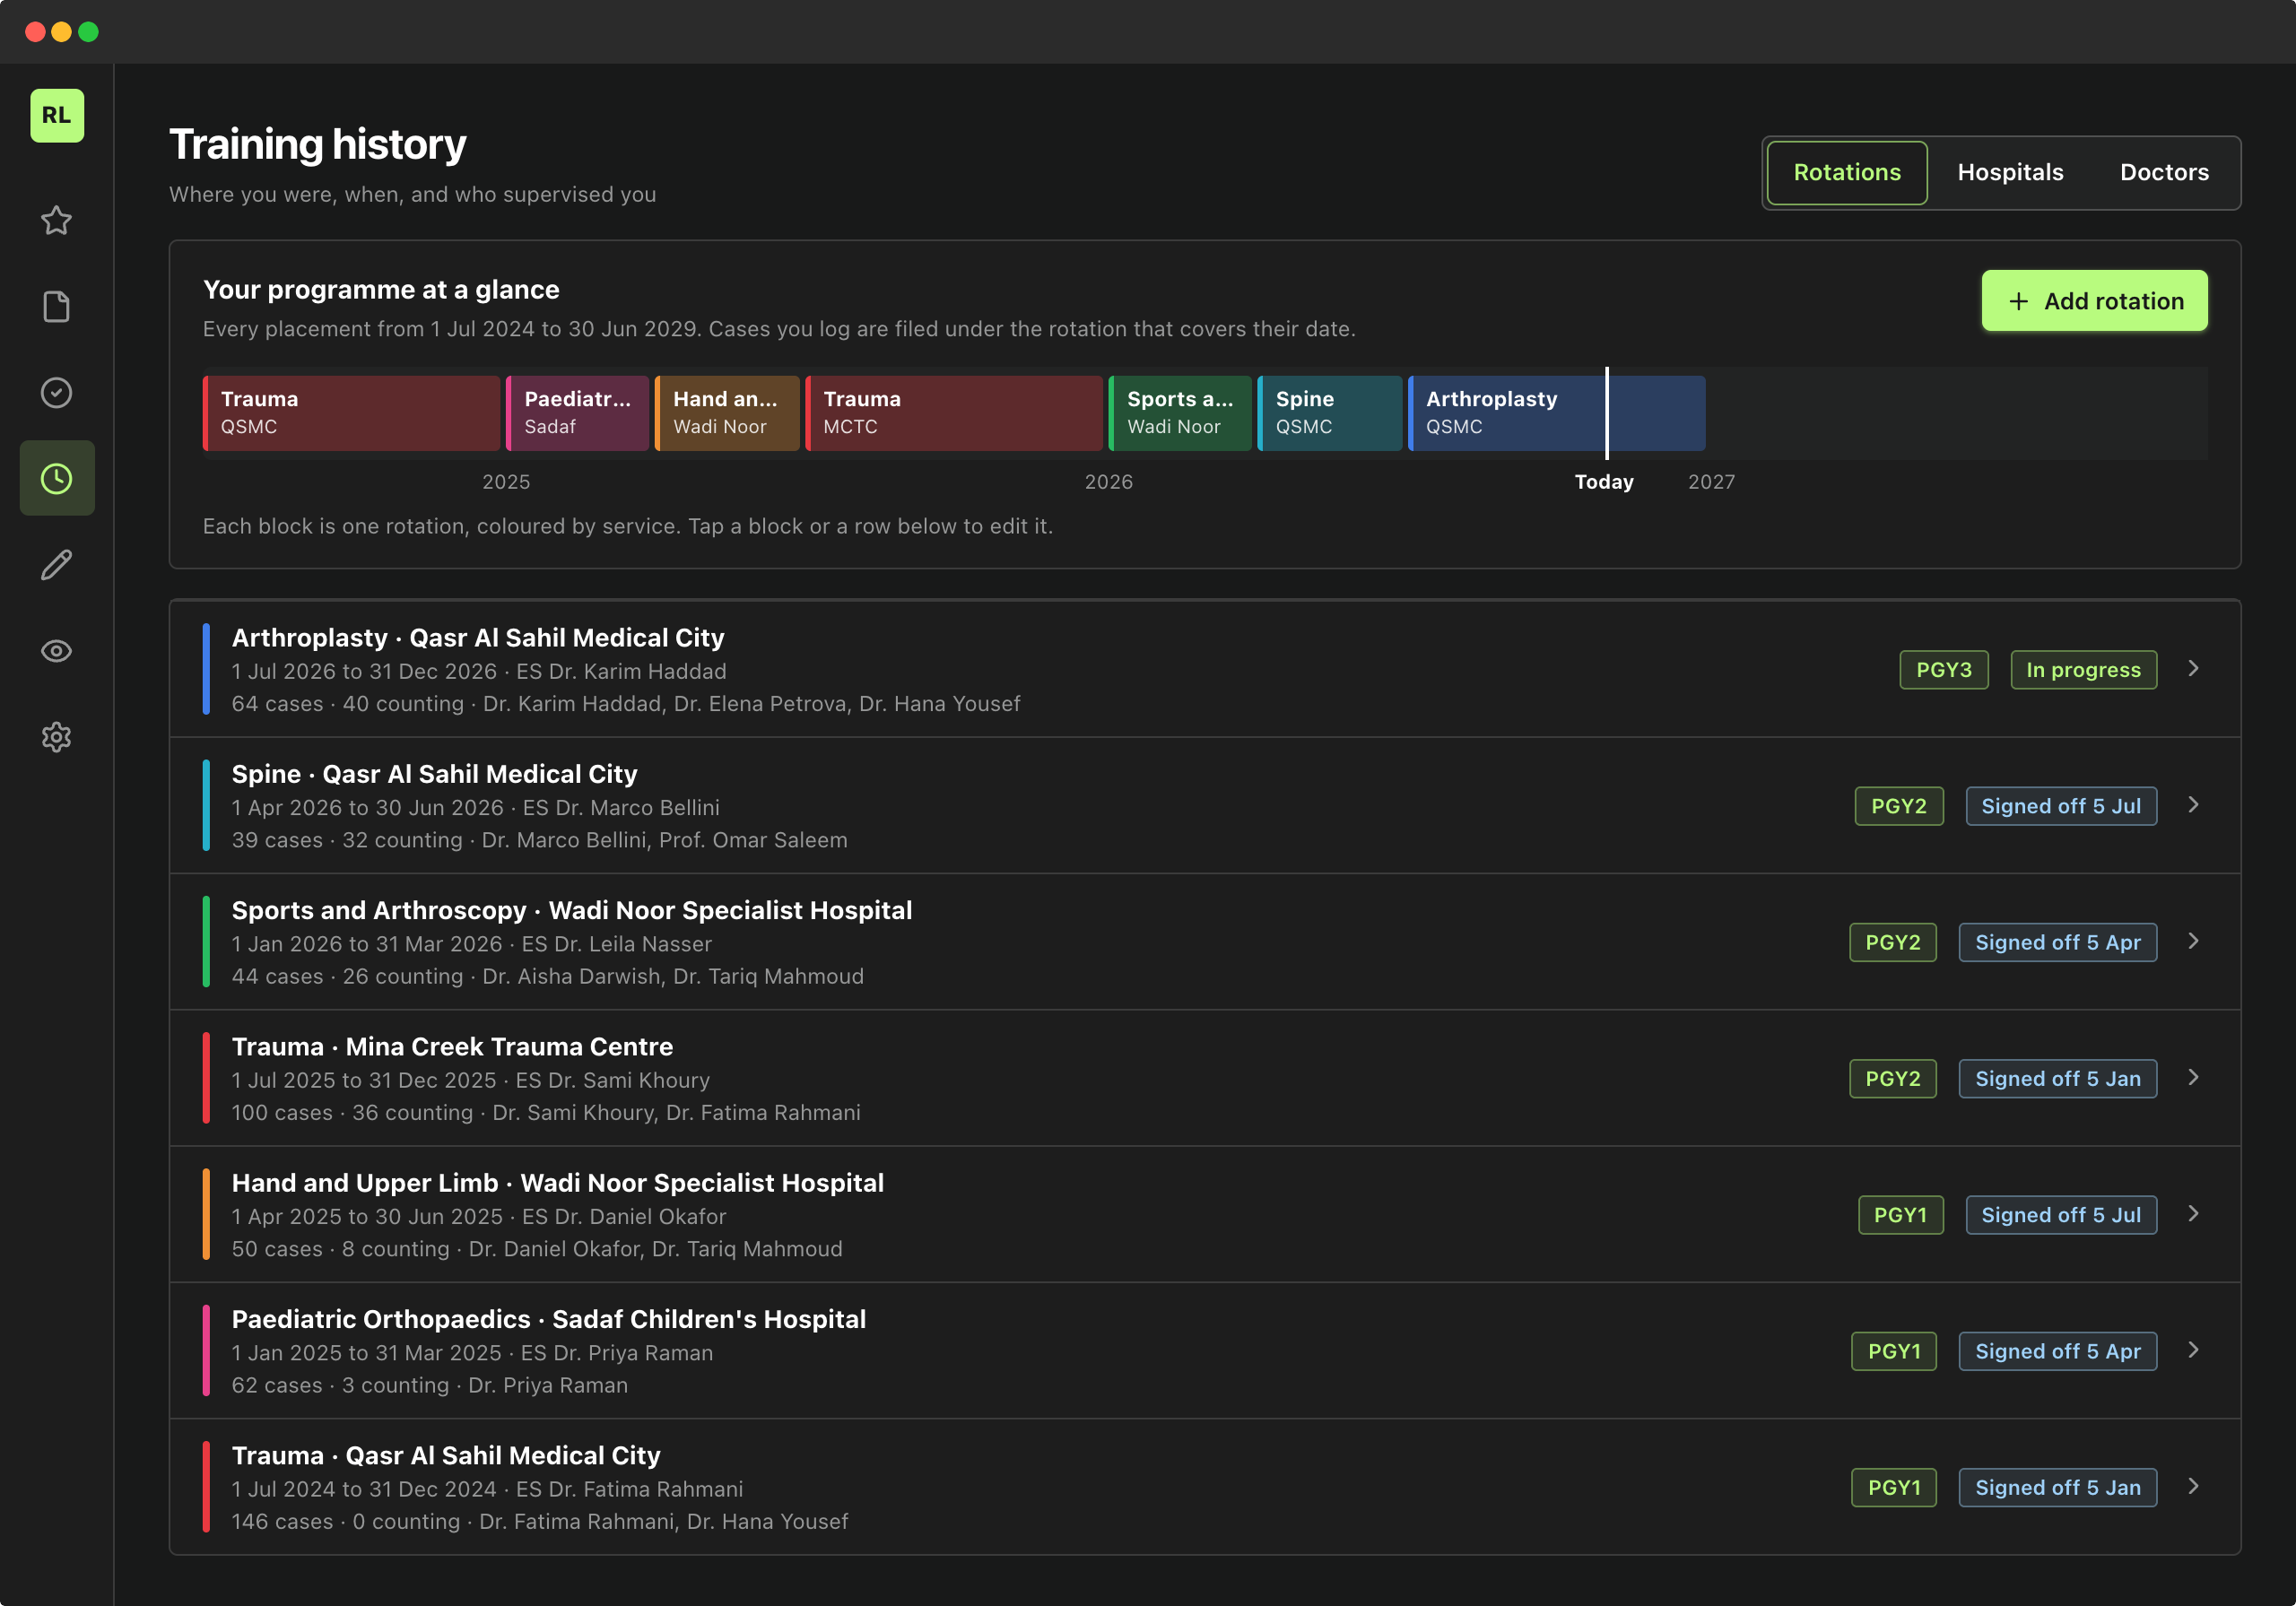This screenshot has height=1606, width=2296.
Task: Switch to the Rotations tab
Action: tap(1846, 172)
